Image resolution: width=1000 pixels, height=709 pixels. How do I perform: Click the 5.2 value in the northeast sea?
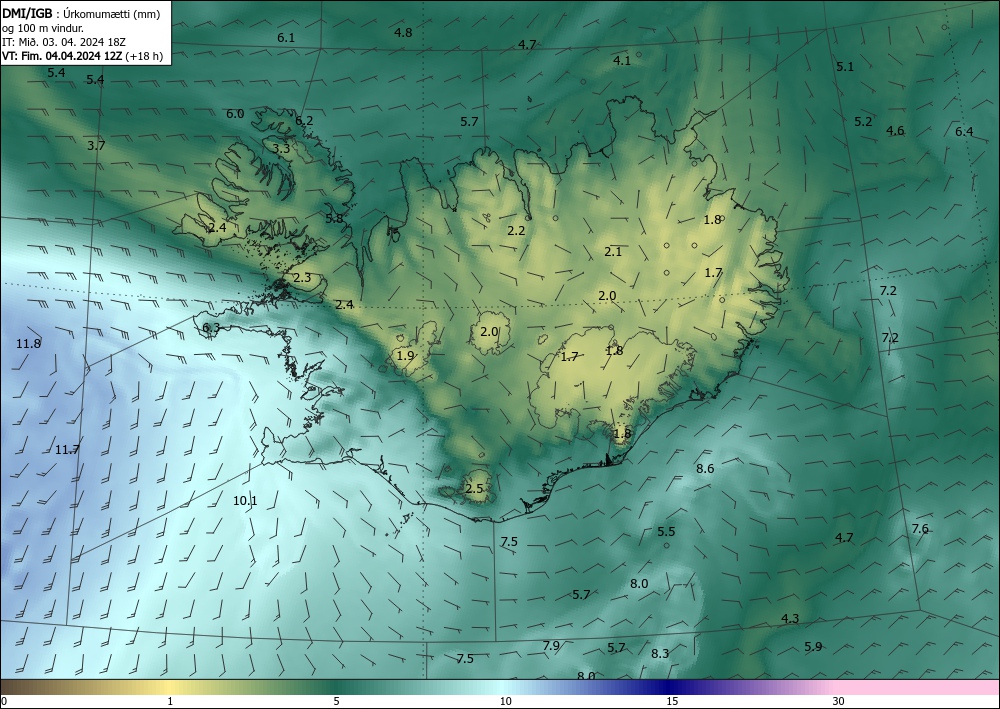click(863, 121)
